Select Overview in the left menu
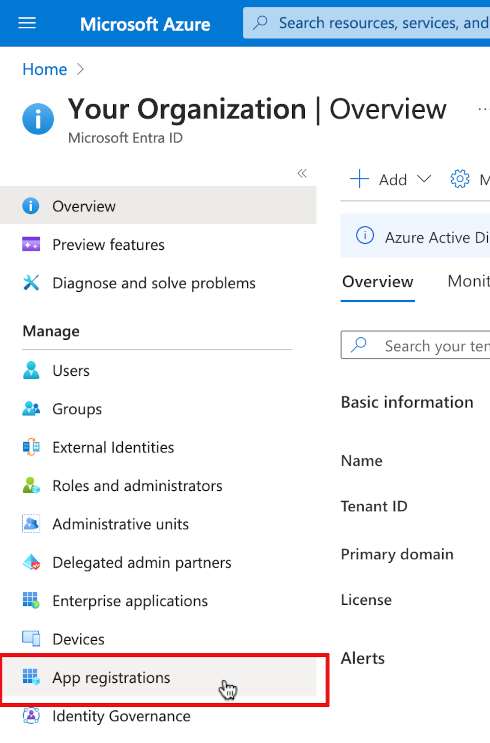 [x=158, y=206]
